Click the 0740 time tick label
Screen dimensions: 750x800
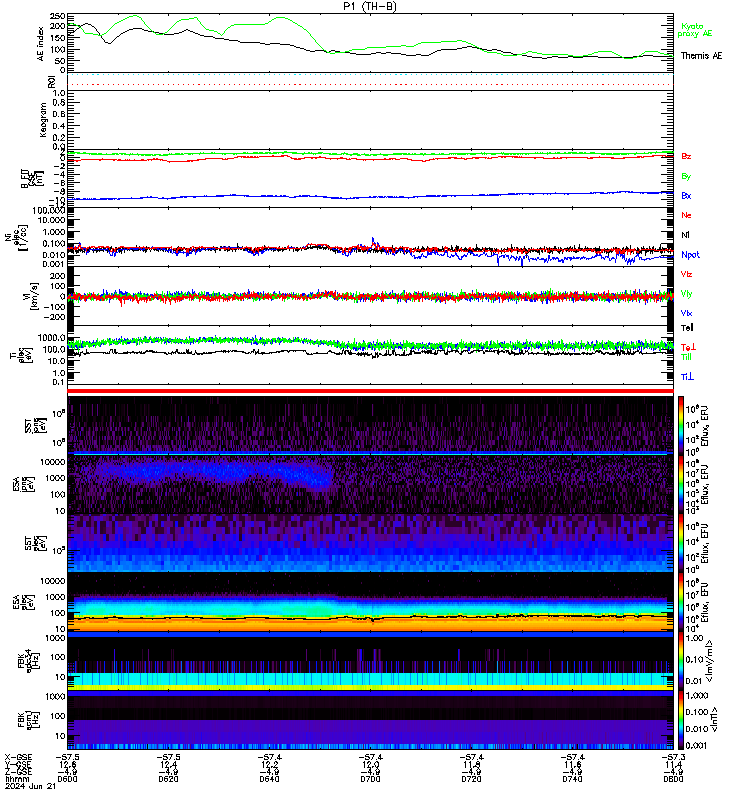[572, 779]
